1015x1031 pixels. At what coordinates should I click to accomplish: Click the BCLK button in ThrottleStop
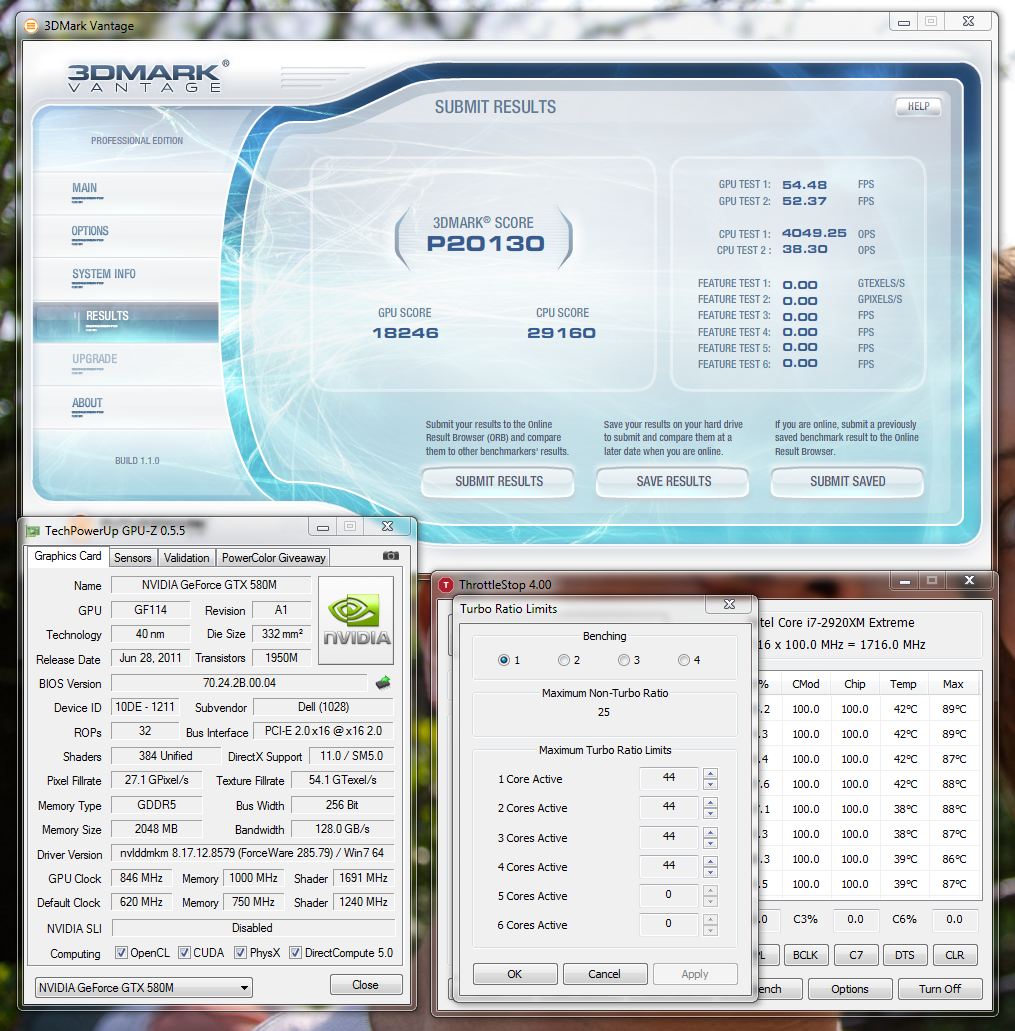click(x=805, y=955)
